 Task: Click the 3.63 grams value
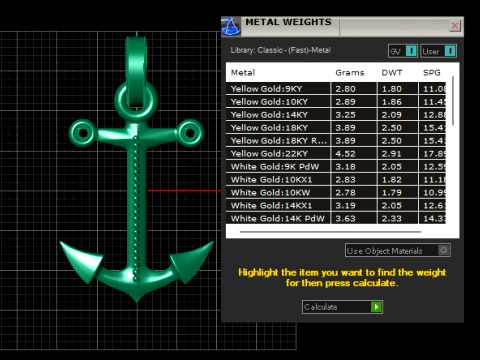click(x=345, y=219)
